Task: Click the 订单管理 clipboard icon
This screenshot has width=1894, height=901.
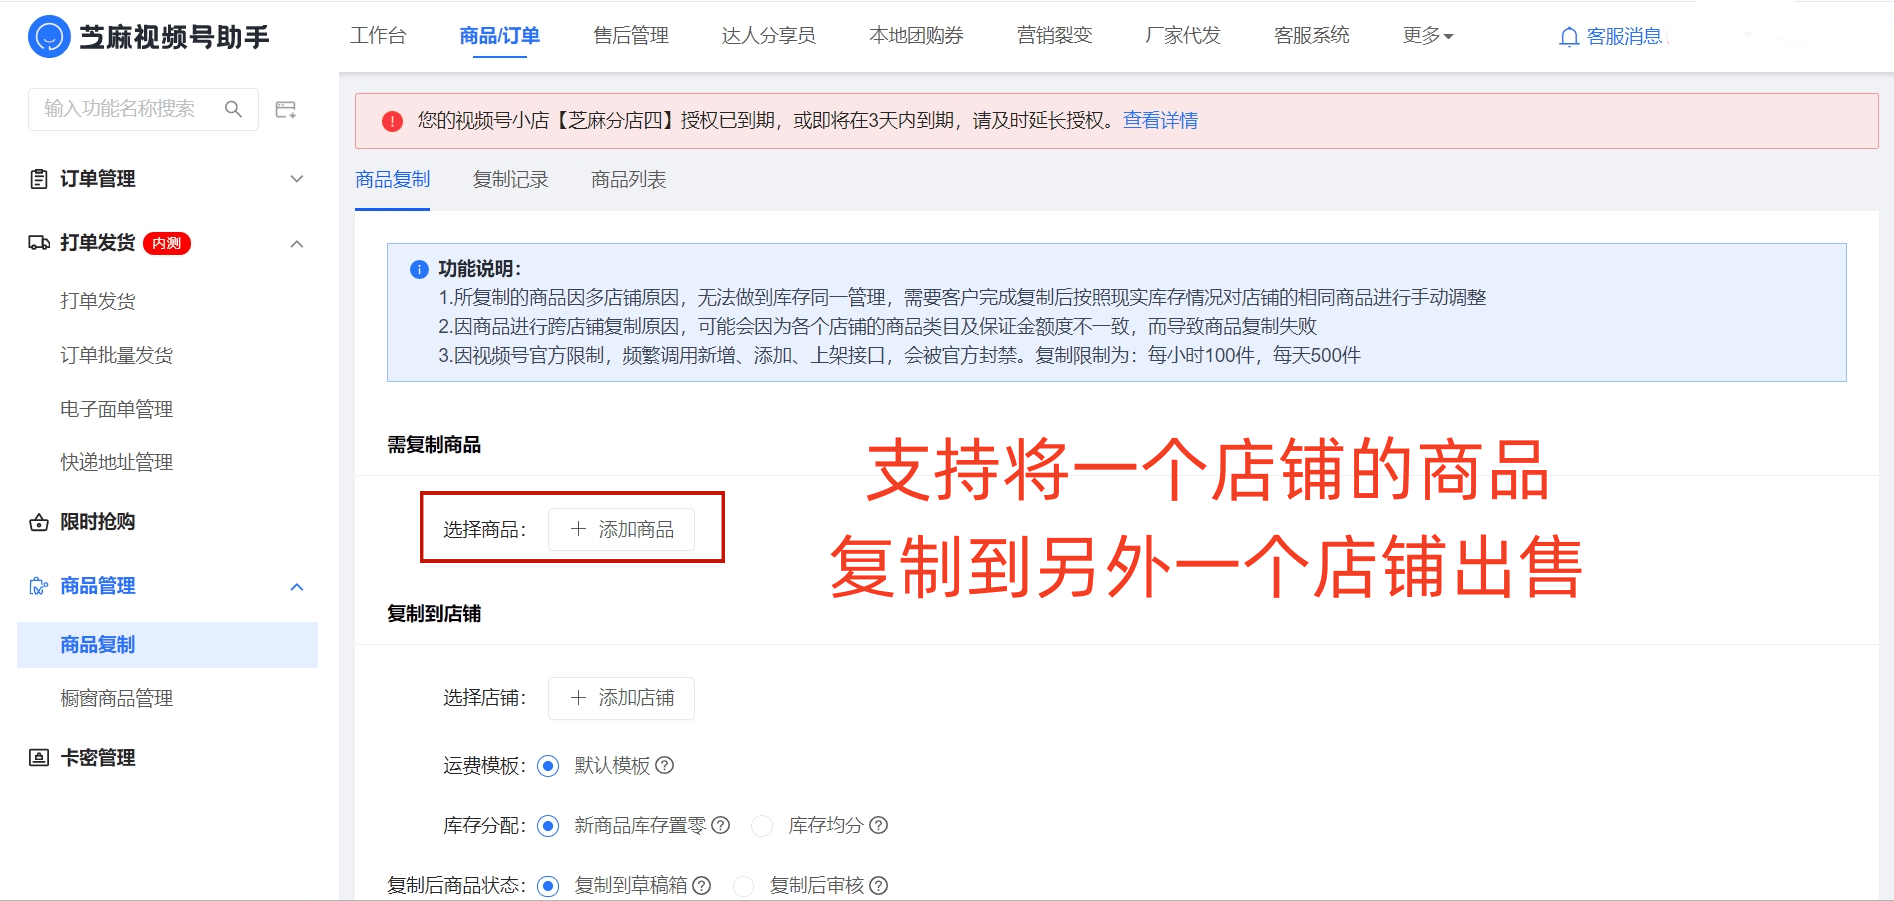Action: [37, 179]
